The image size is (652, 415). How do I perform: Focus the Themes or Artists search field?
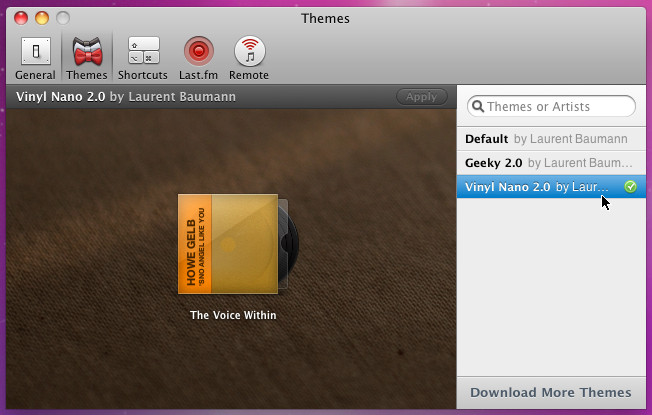(x=551, y=106)
